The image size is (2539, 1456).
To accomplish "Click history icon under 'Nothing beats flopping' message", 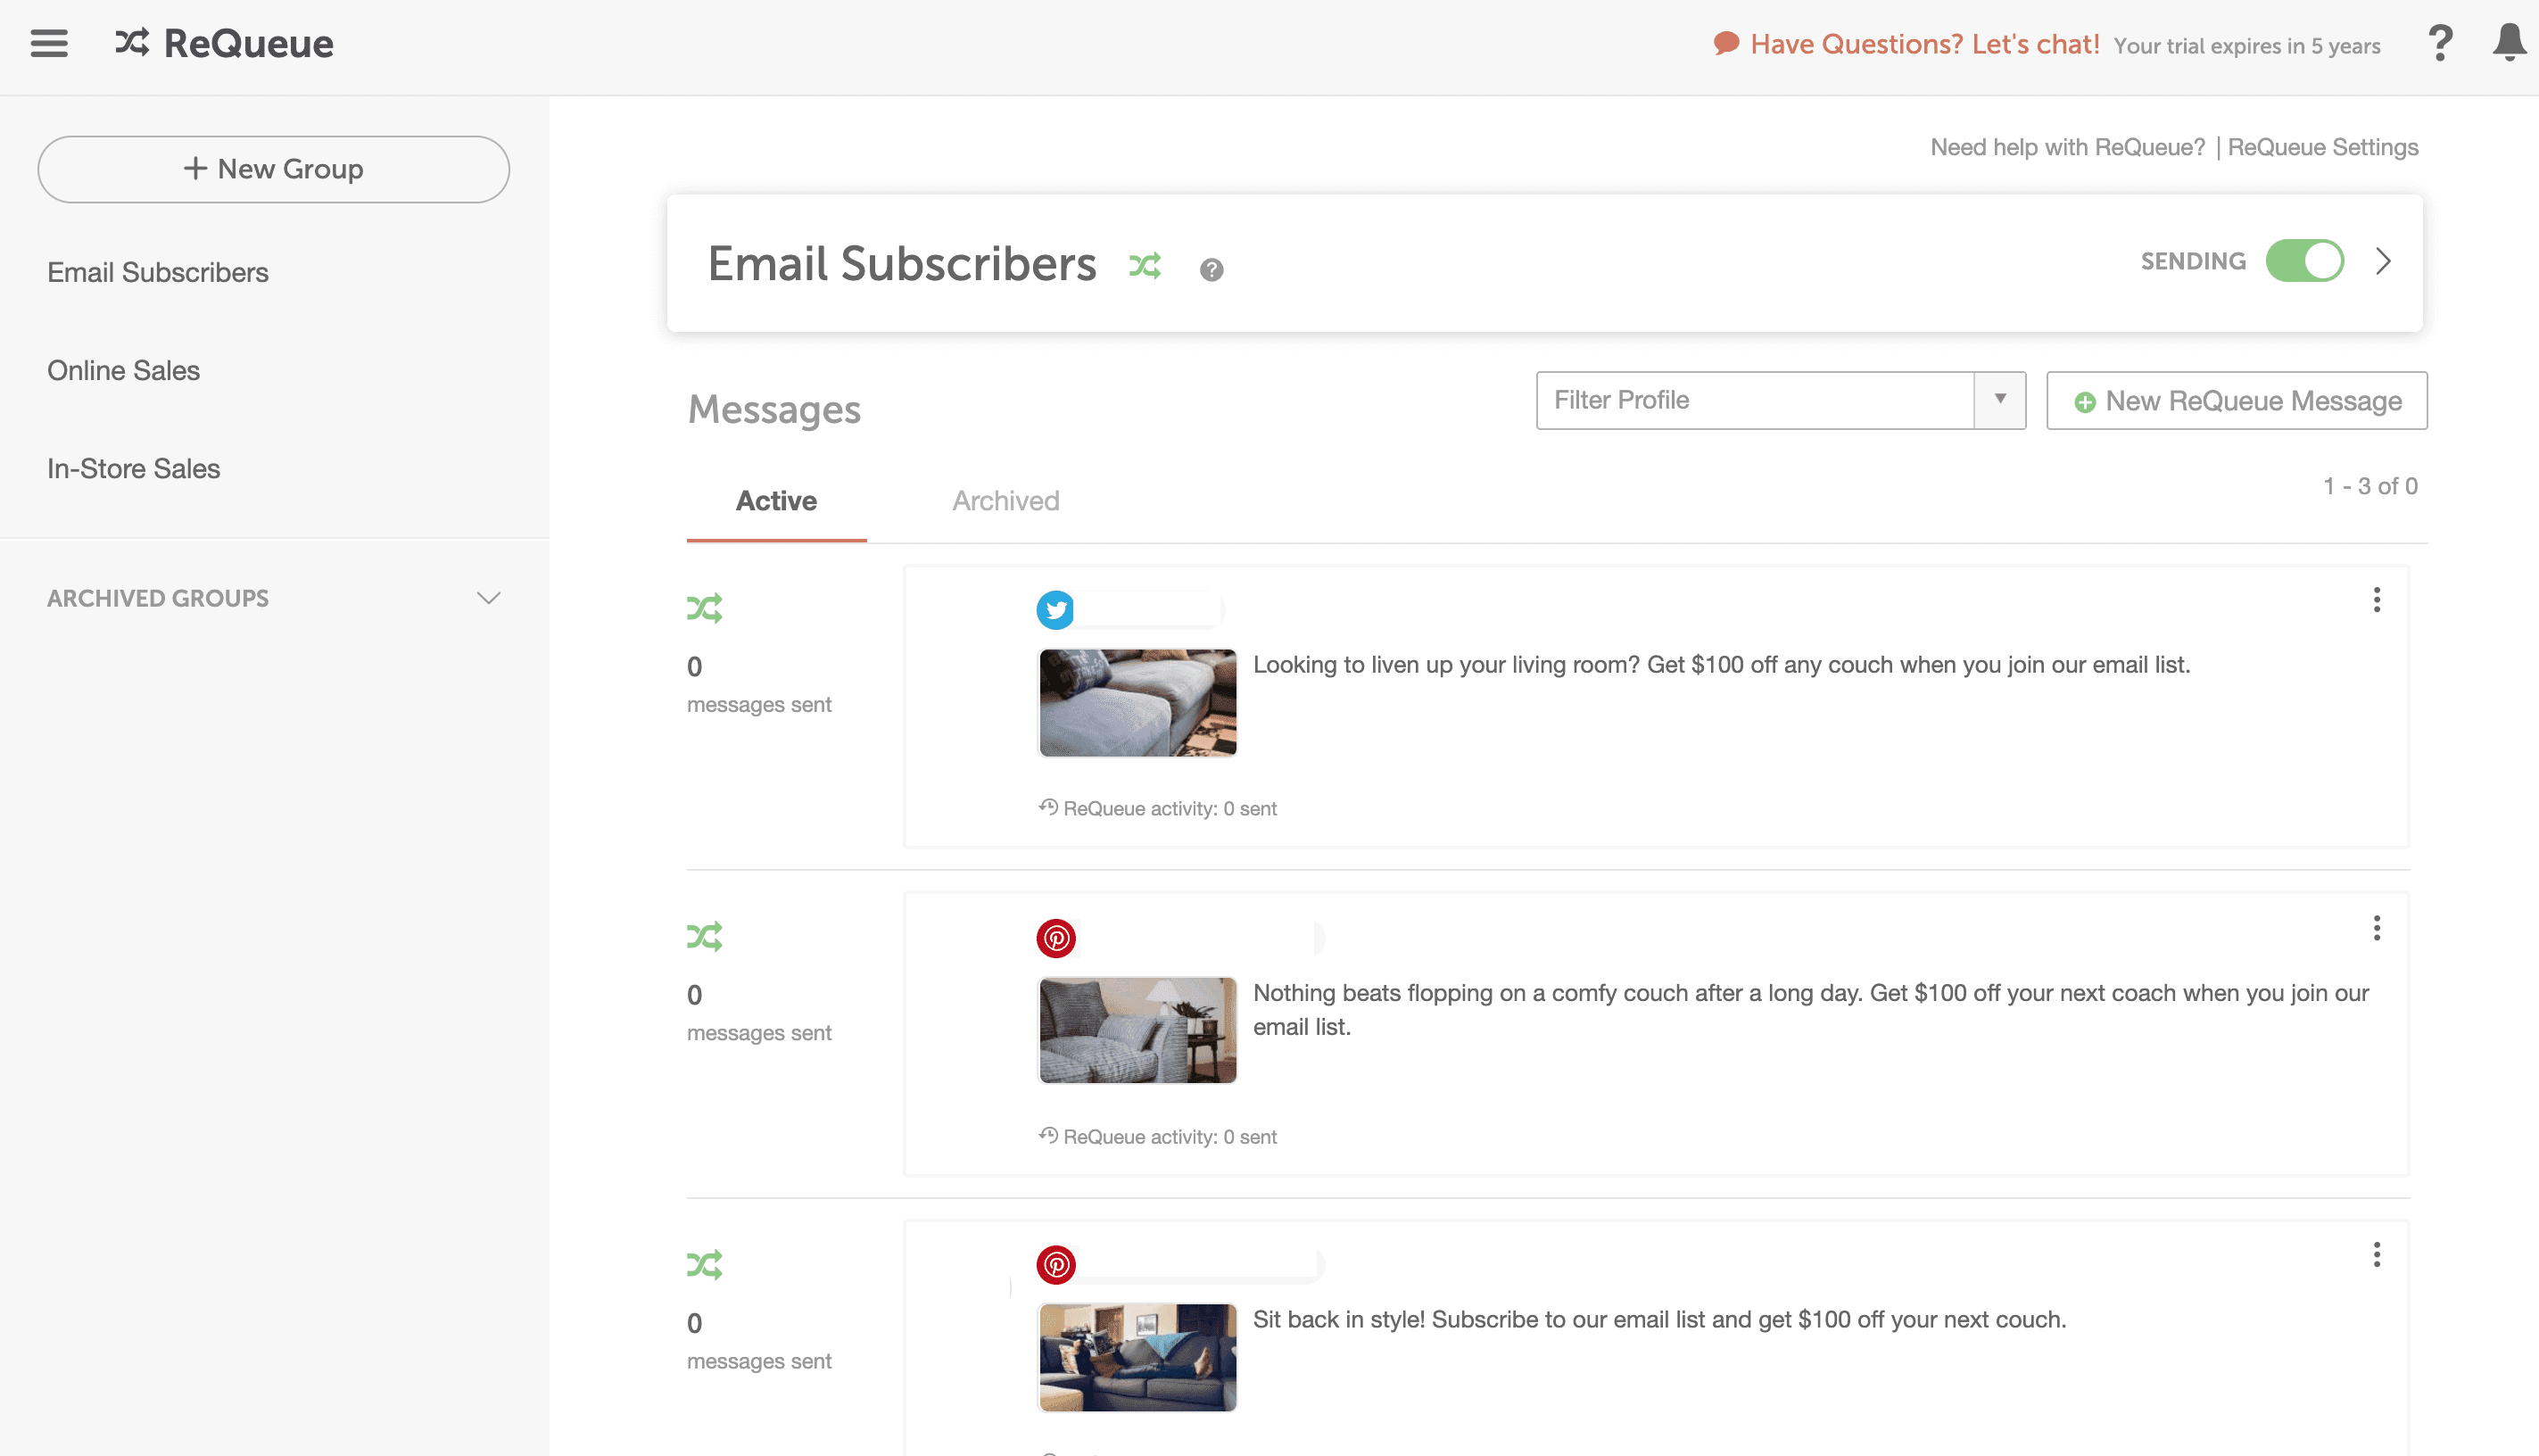I will click(1048, 1134).
